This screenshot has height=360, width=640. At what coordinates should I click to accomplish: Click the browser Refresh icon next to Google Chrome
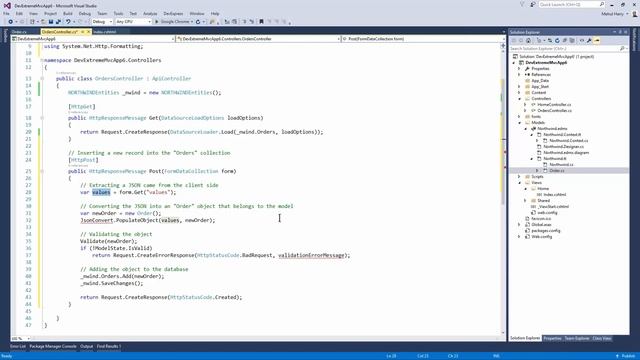198,22
